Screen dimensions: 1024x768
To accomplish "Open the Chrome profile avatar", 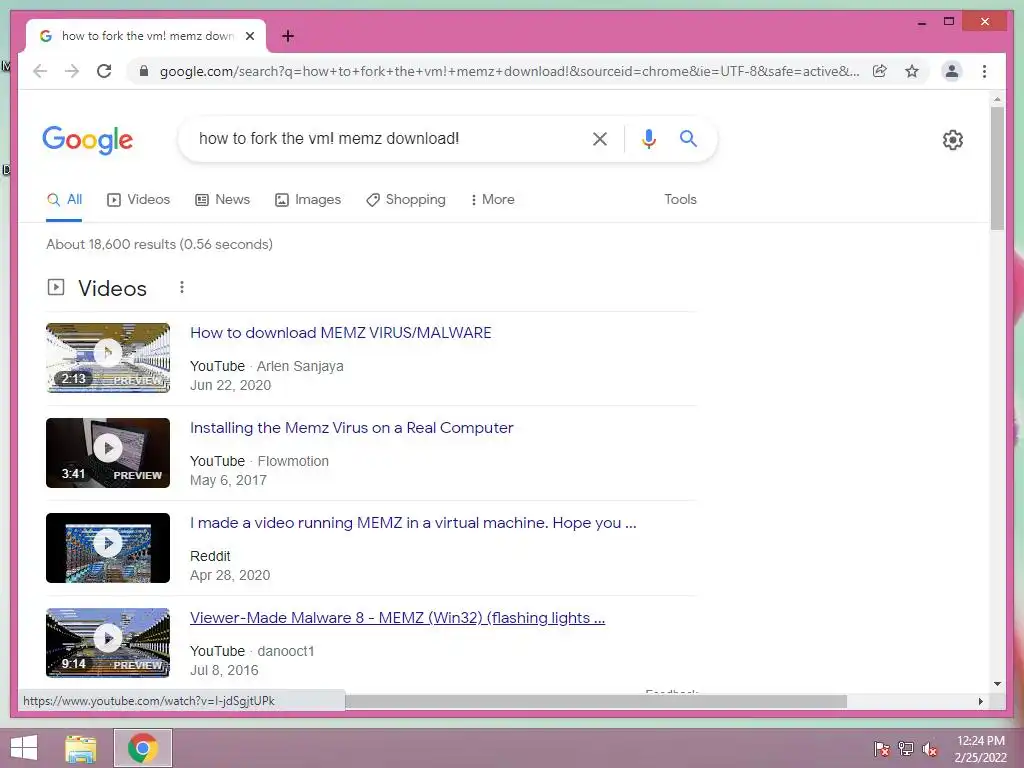I will tap(952, 71).
